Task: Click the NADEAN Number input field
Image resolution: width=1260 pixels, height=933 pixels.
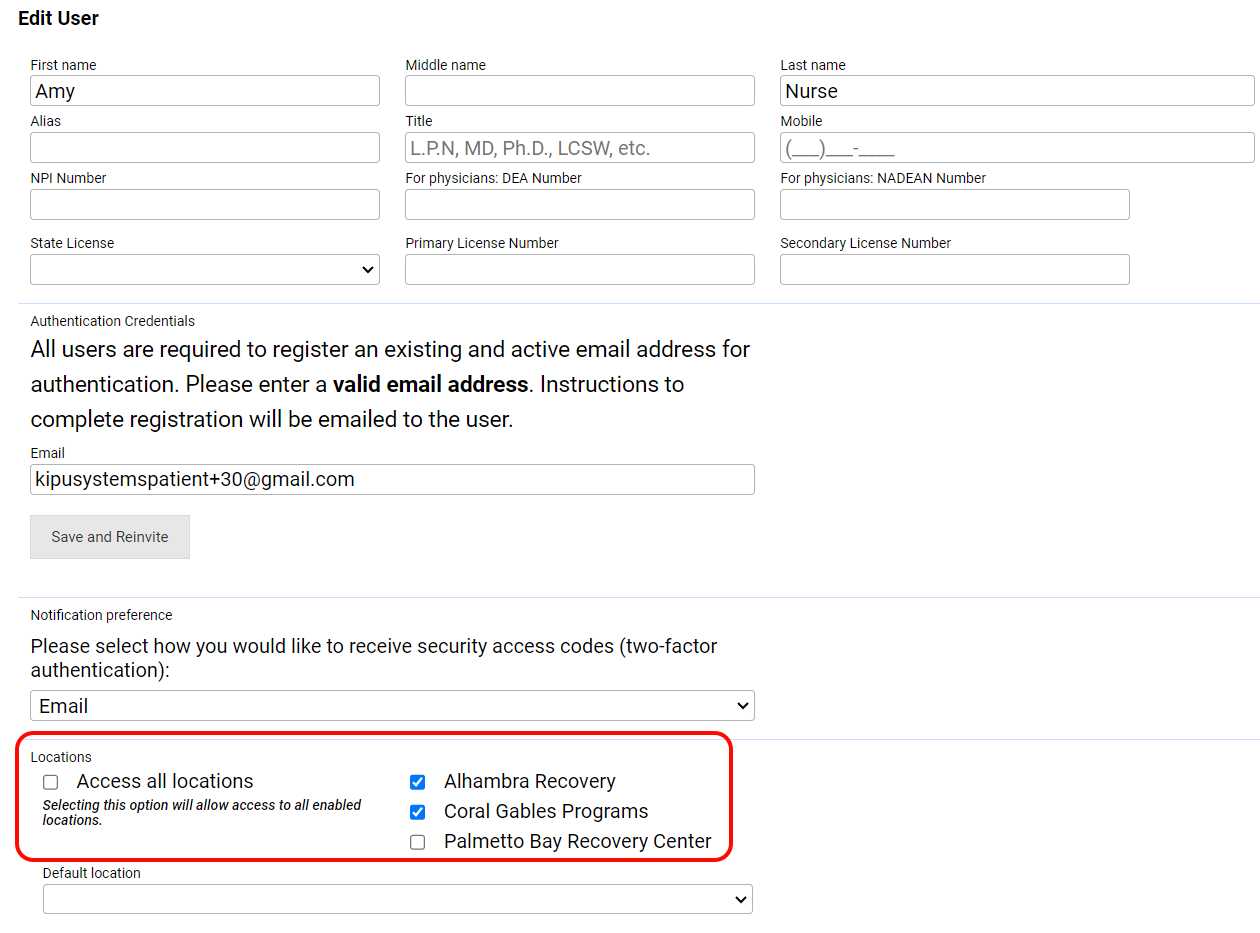Action: (954, 205)
